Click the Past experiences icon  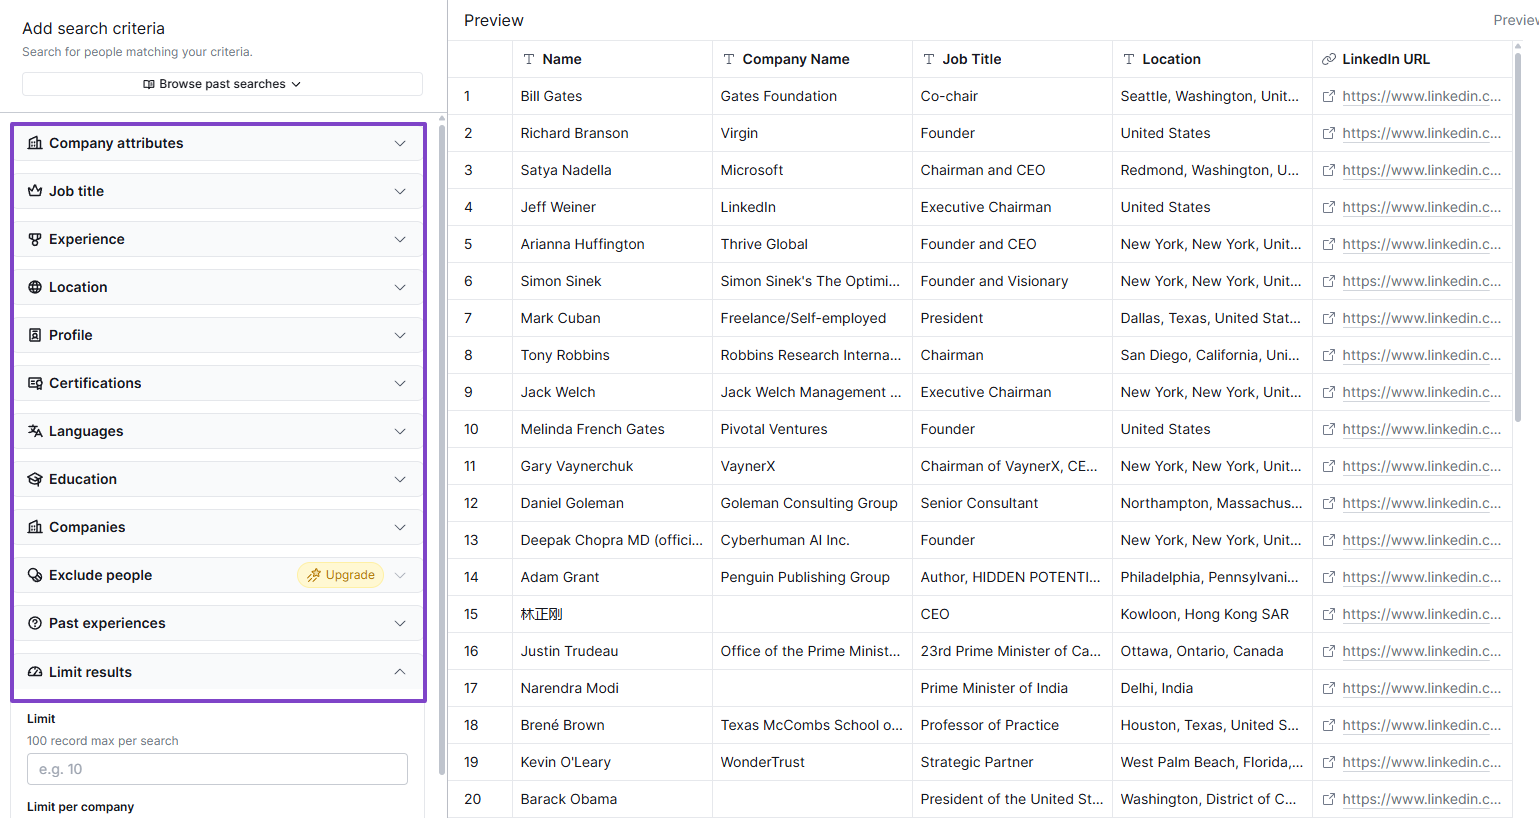[35, 623]
